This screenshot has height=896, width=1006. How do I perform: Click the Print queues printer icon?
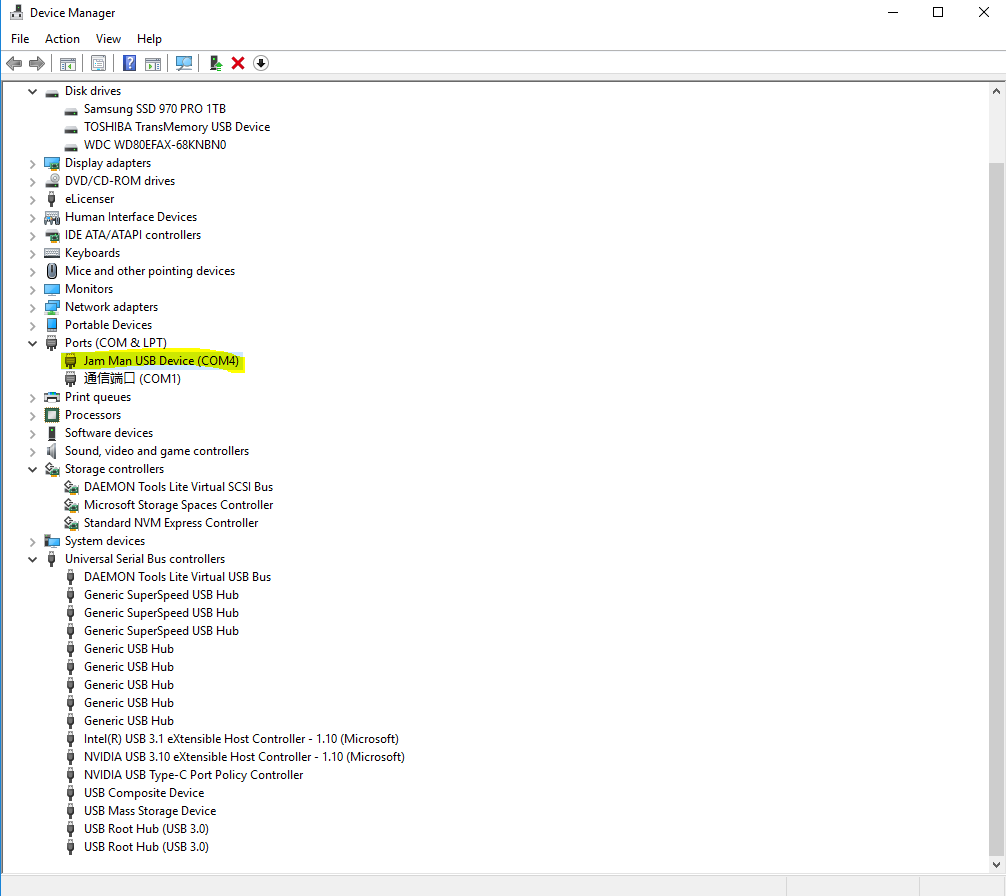pos(52,397)
